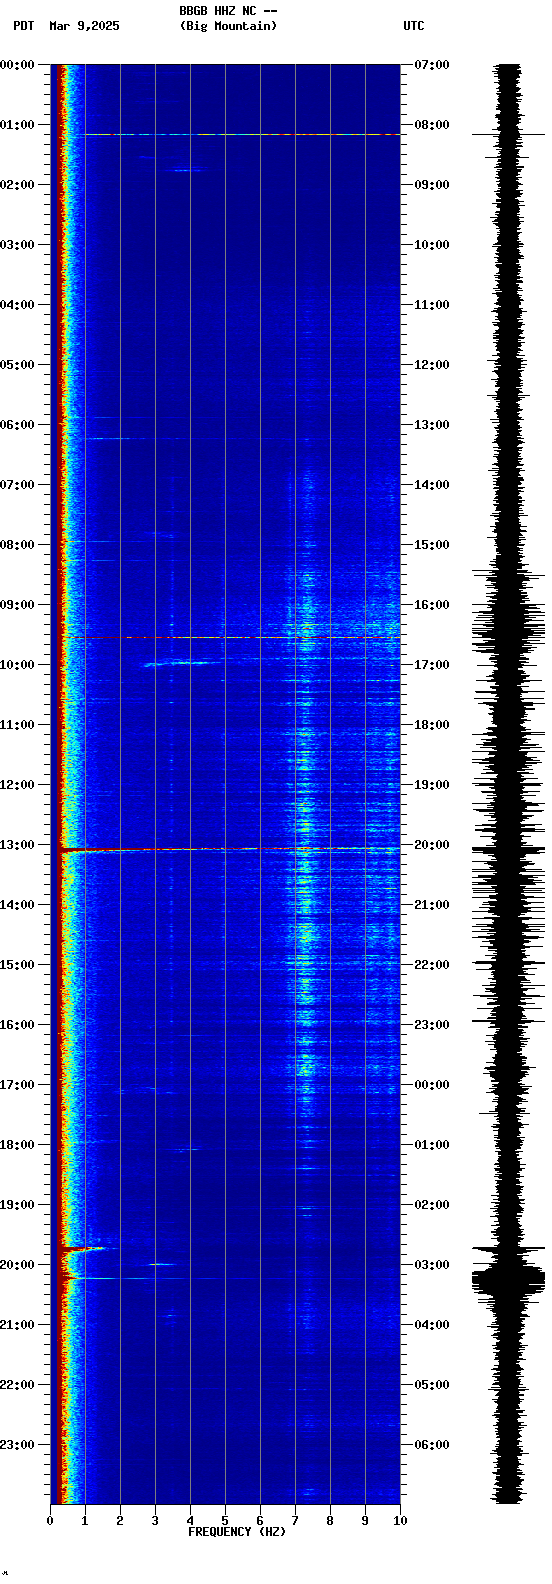This screenshot has width=552, height=1584.
Task: Click the FREQUENCY (HZ) axis label
Action: coord(237,1532)
